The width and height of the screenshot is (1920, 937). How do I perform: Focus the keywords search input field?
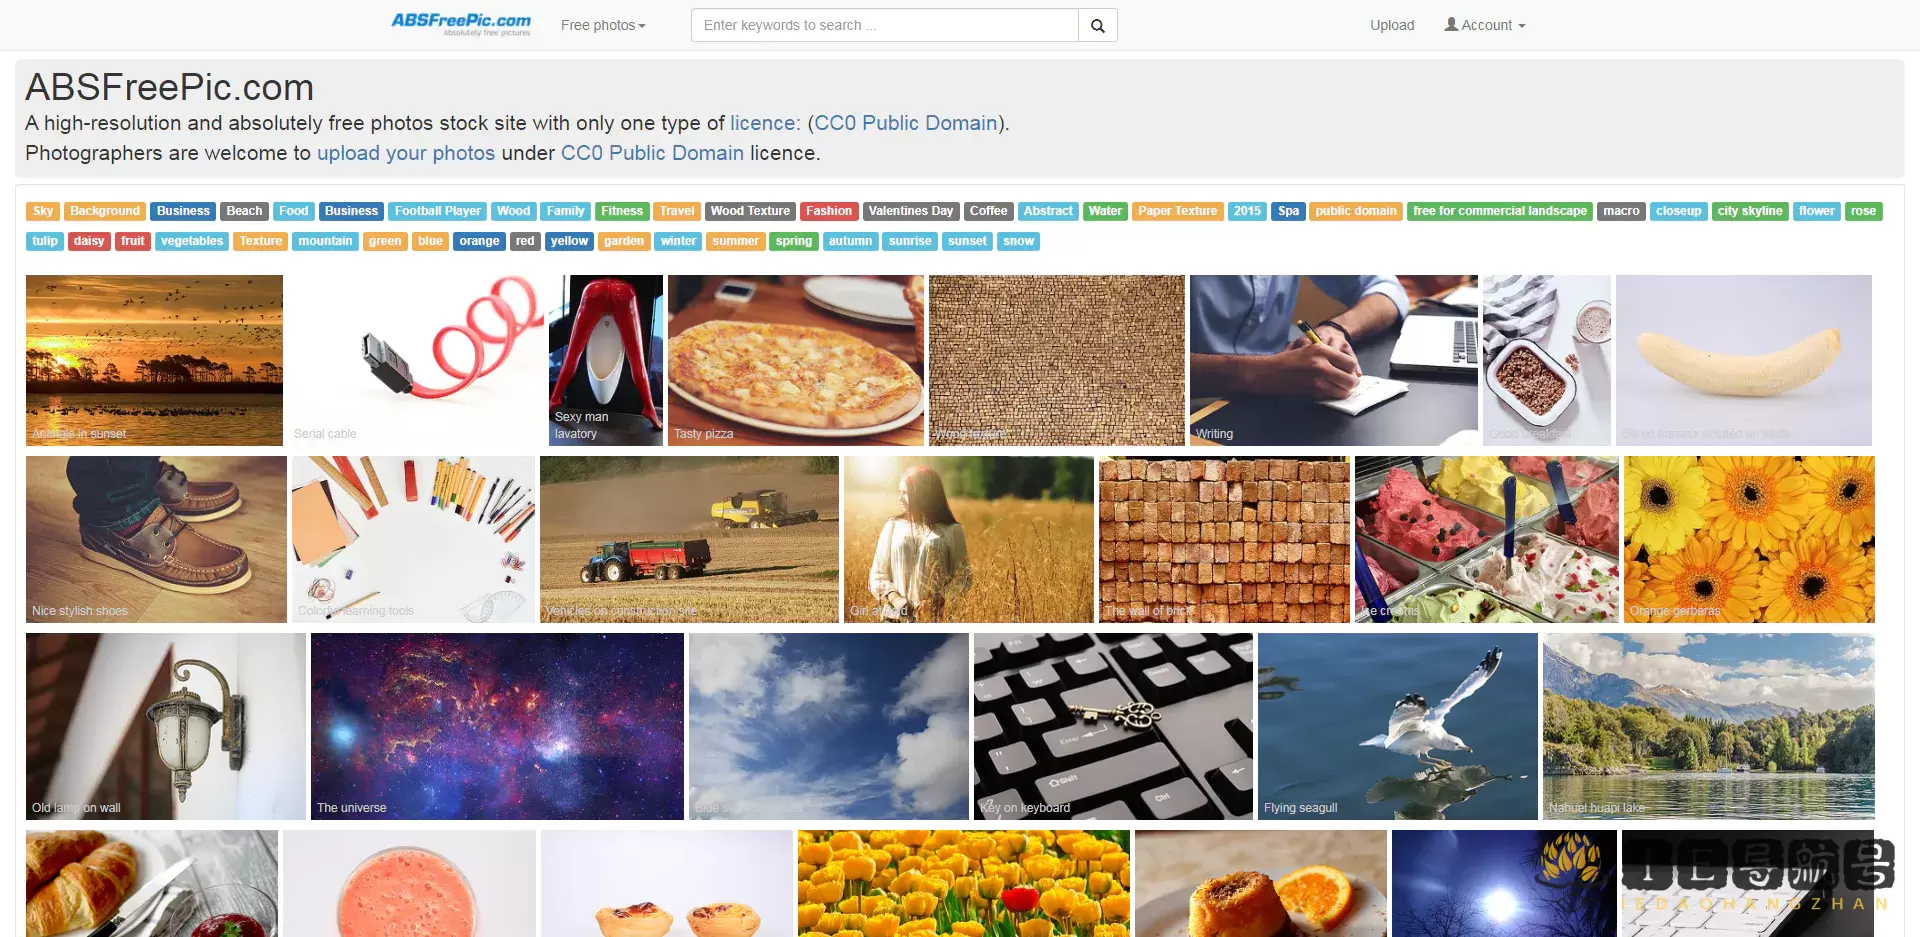(x=885, y=25)
